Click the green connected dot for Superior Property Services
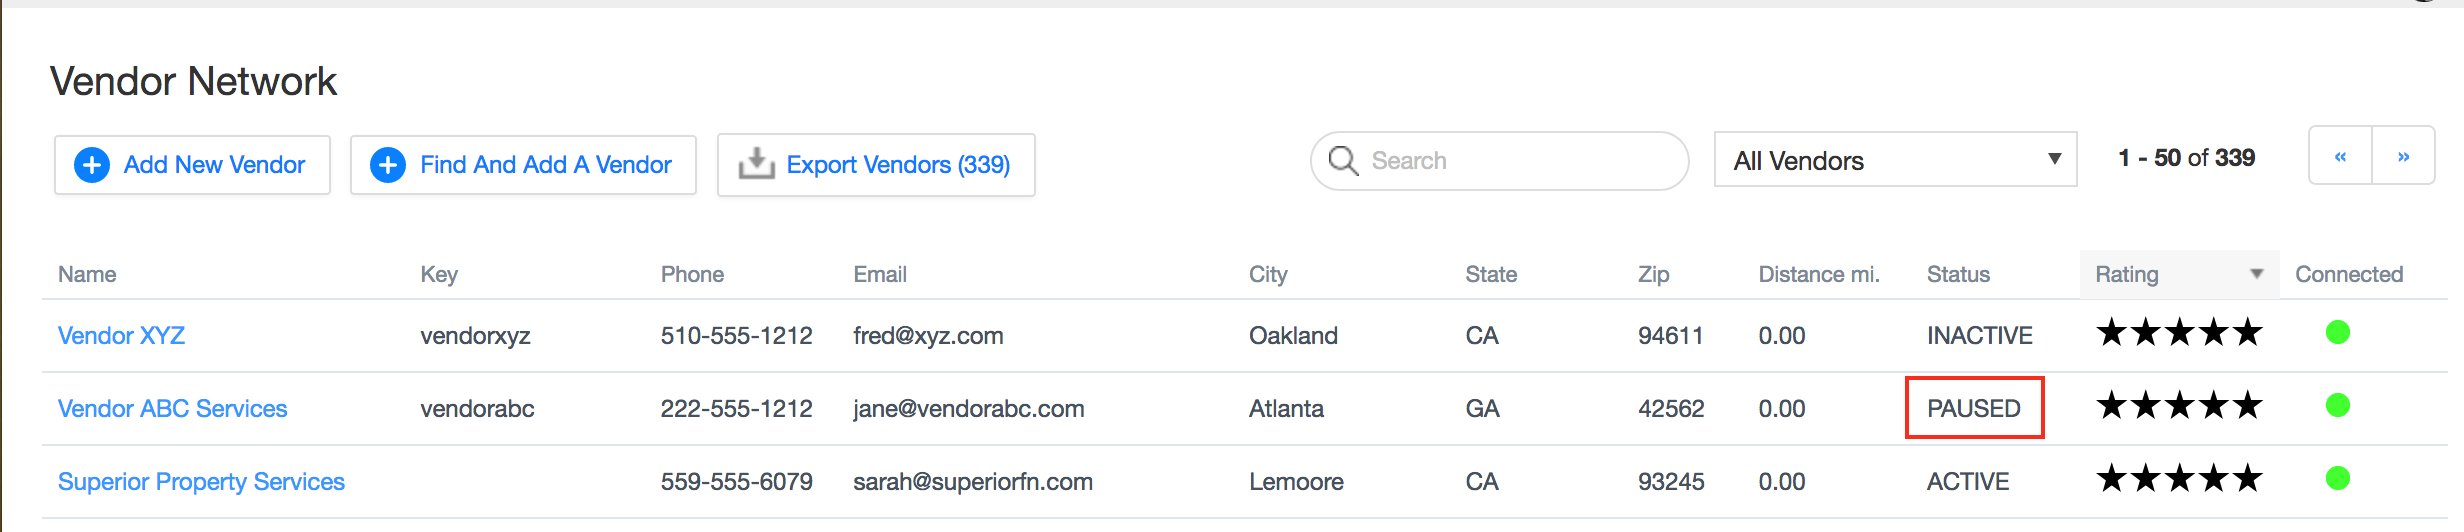 click(x=2337, y=479)
